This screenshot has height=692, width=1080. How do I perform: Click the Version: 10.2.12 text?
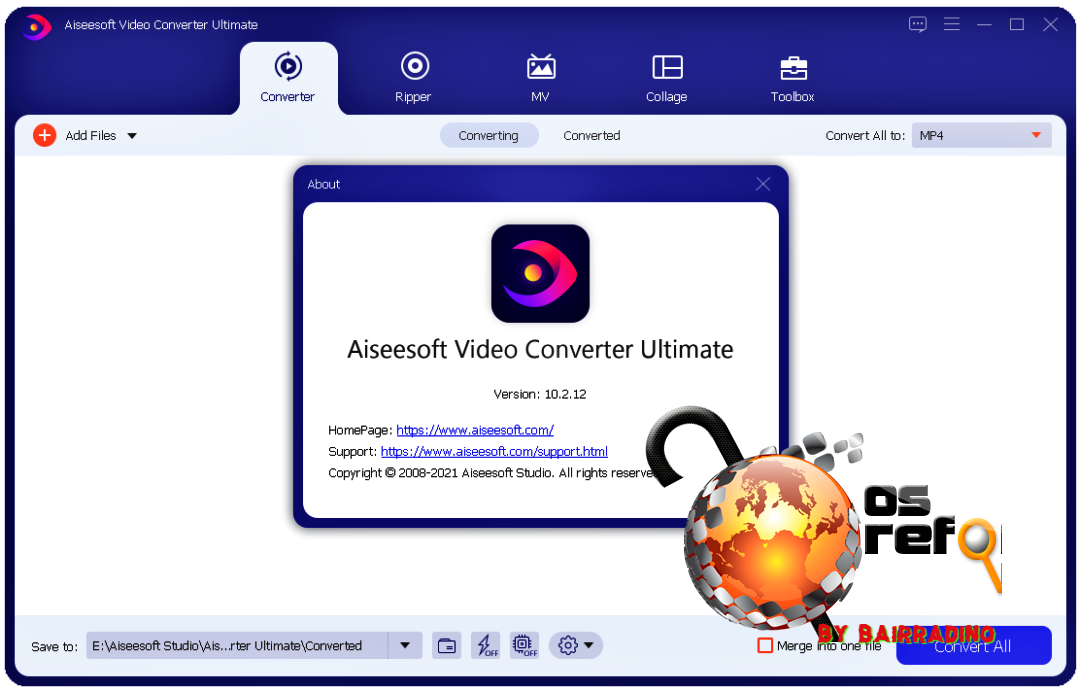[540, 395]
